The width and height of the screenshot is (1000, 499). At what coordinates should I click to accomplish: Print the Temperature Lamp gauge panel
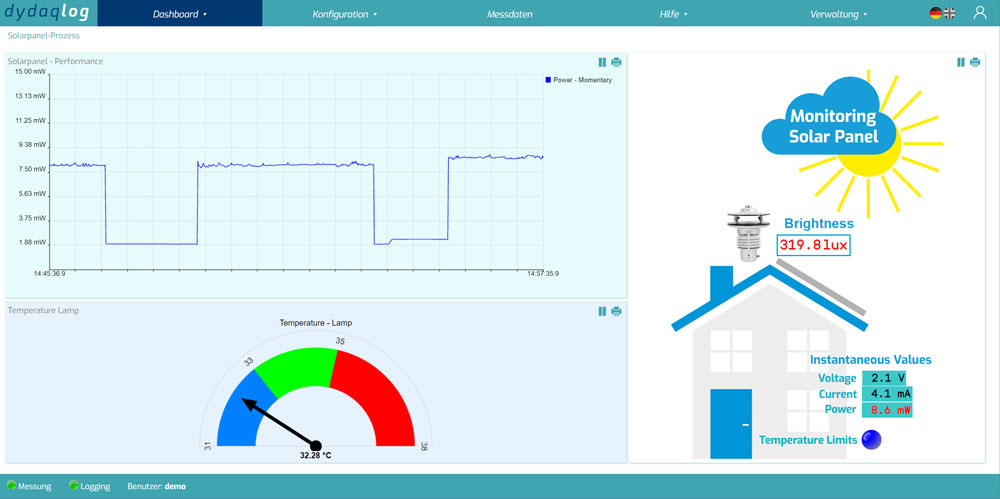(x=616, y=311)
